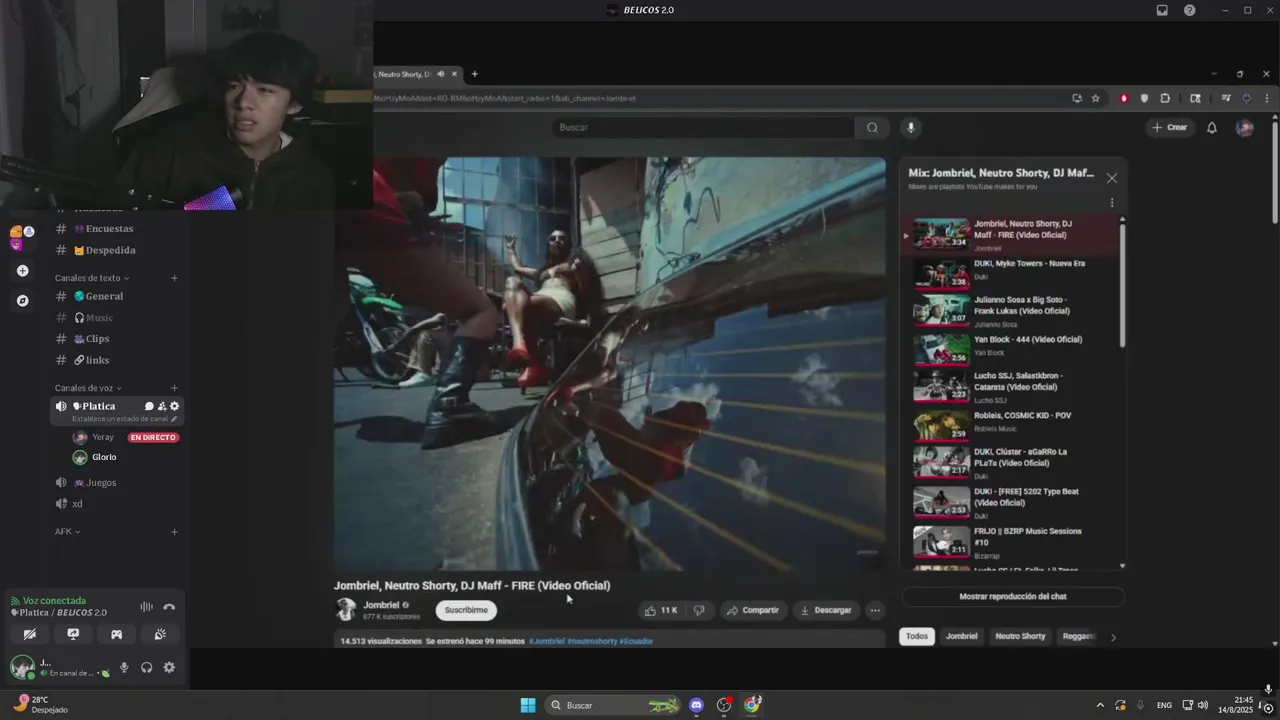
Task: Invite people to Platica channel
Action: [162, 406]
